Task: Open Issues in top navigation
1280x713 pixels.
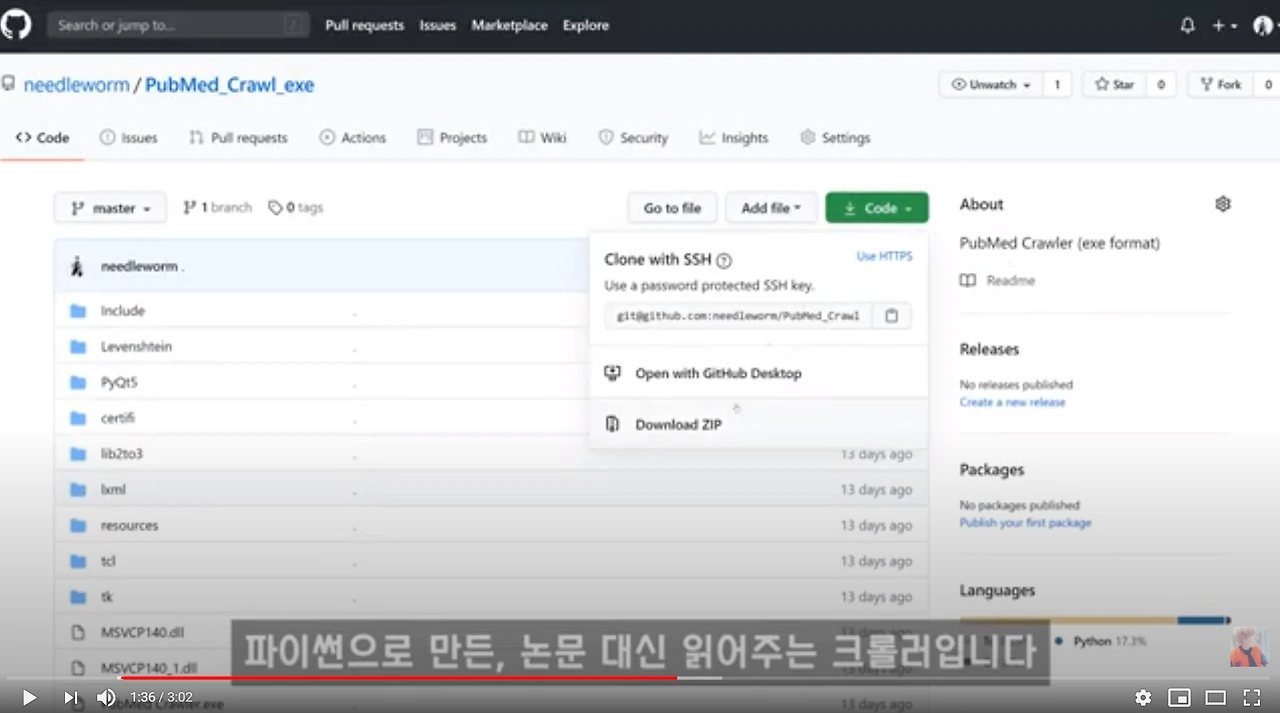Action: click(438, 25)
